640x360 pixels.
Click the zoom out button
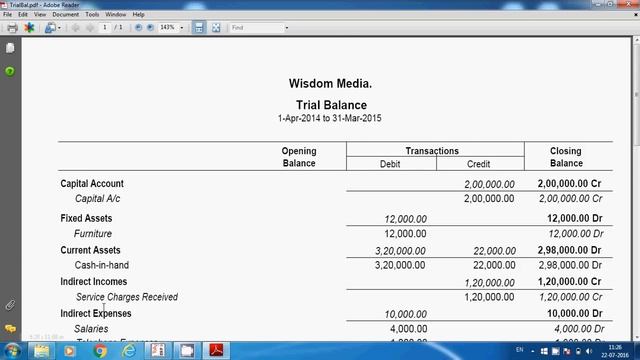click(138, 27)
